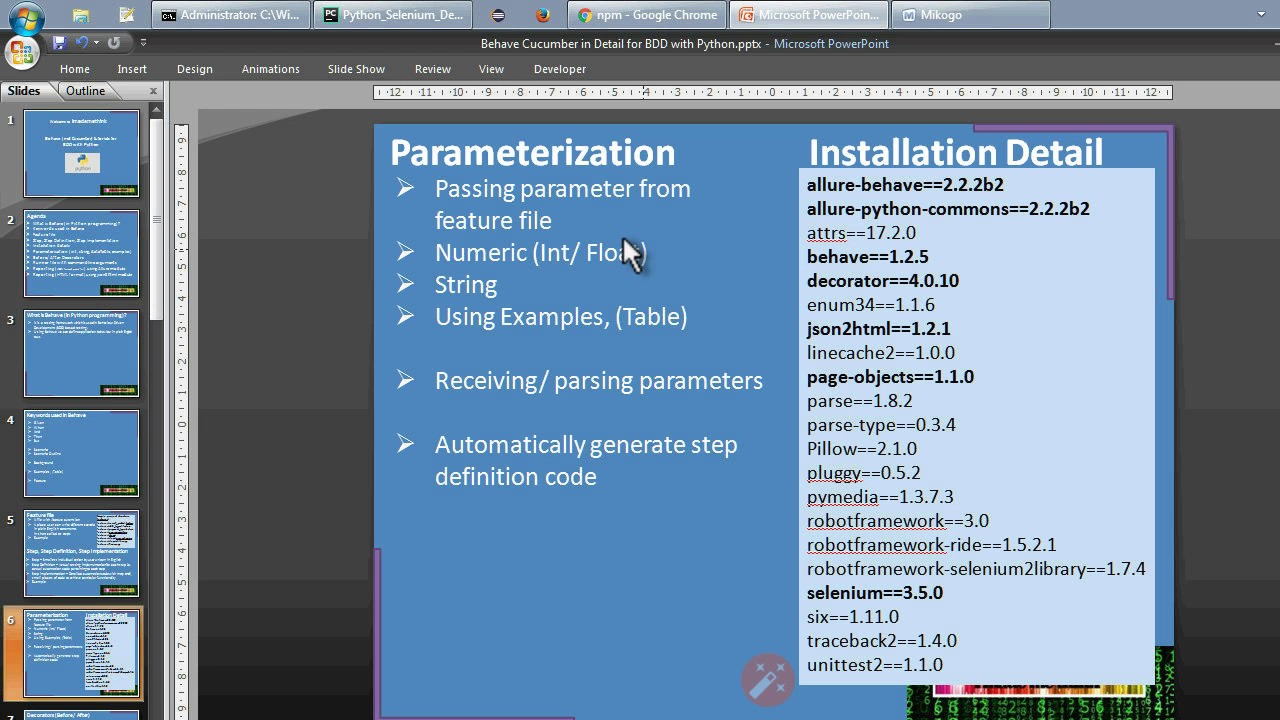Click the 'Using Examples, (Table)' bullet
Image resolution: width=1280 pixels, height=720 pixels.
[561, 317]
